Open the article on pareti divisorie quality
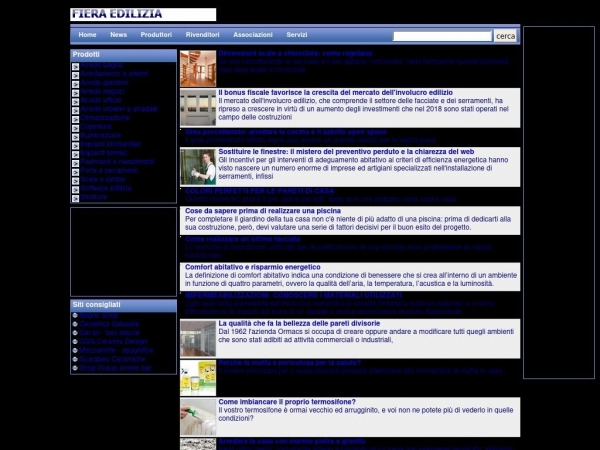This screenshot has width=600, height=450. click(x=299, y=323)
